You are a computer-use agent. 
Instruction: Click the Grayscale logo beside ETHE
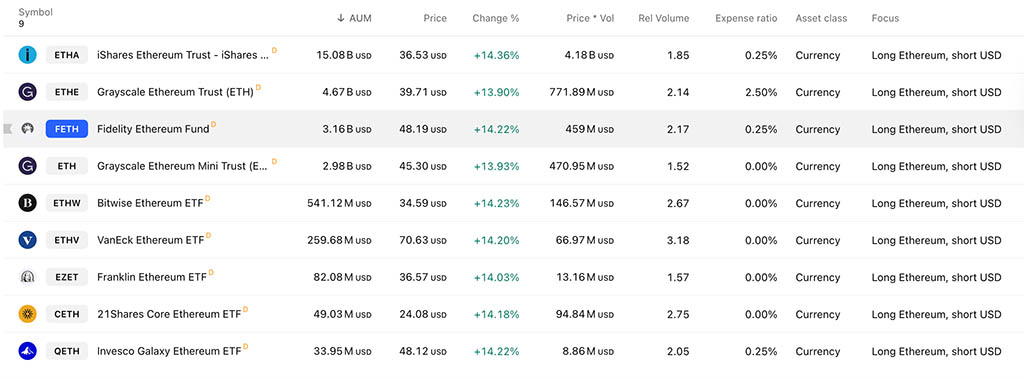(x=27, y=92)
